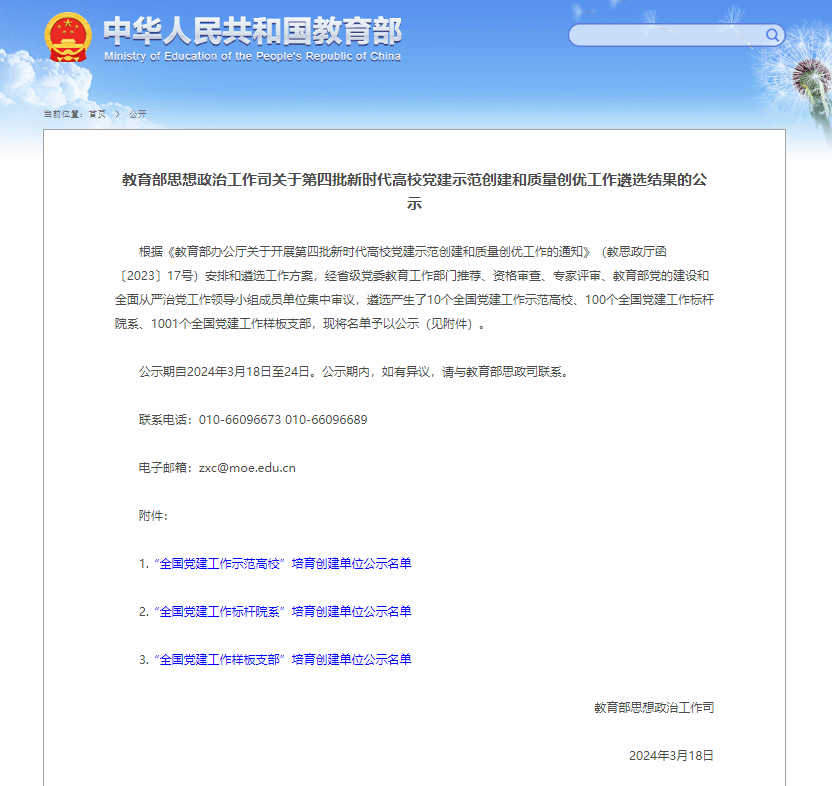Click the 公示期自2024年3月18日至24日 sentence

[x=354, y=372]
